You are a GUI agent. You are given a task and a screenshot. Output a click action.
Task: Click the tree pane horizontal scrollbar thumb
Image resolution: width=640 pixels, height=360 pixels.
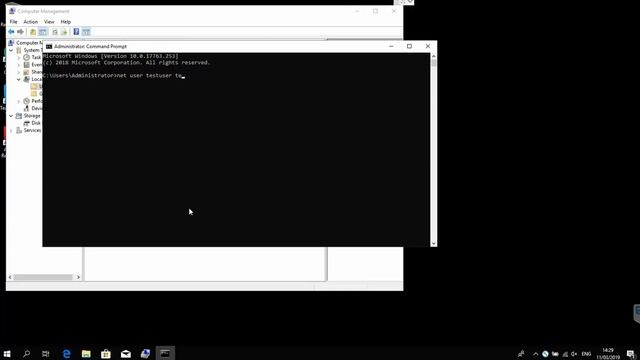43,277
